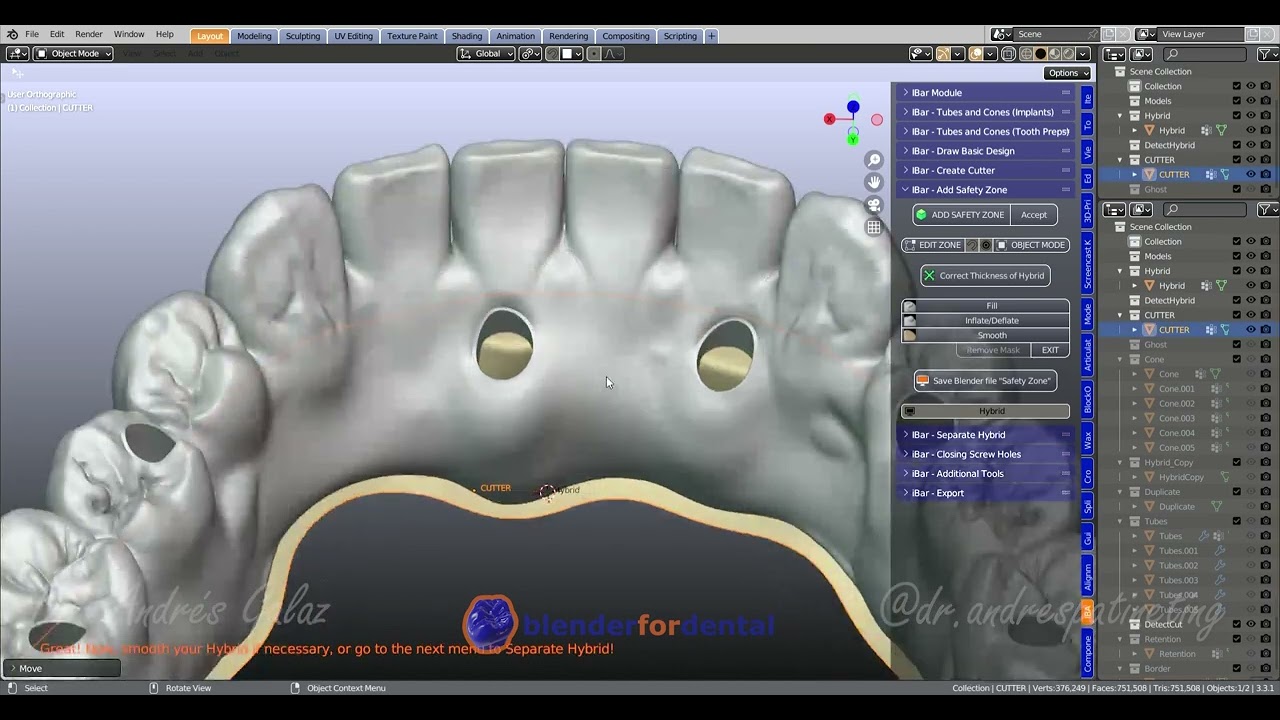
Task: Switch to the Shading workspace tab
Action: point(466,36)
